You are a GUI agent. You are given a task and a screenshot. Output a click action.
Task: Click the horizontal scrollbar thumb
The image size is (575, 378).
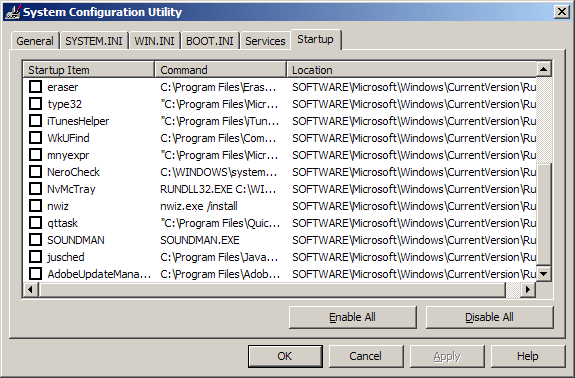click(x=272, y=290)
